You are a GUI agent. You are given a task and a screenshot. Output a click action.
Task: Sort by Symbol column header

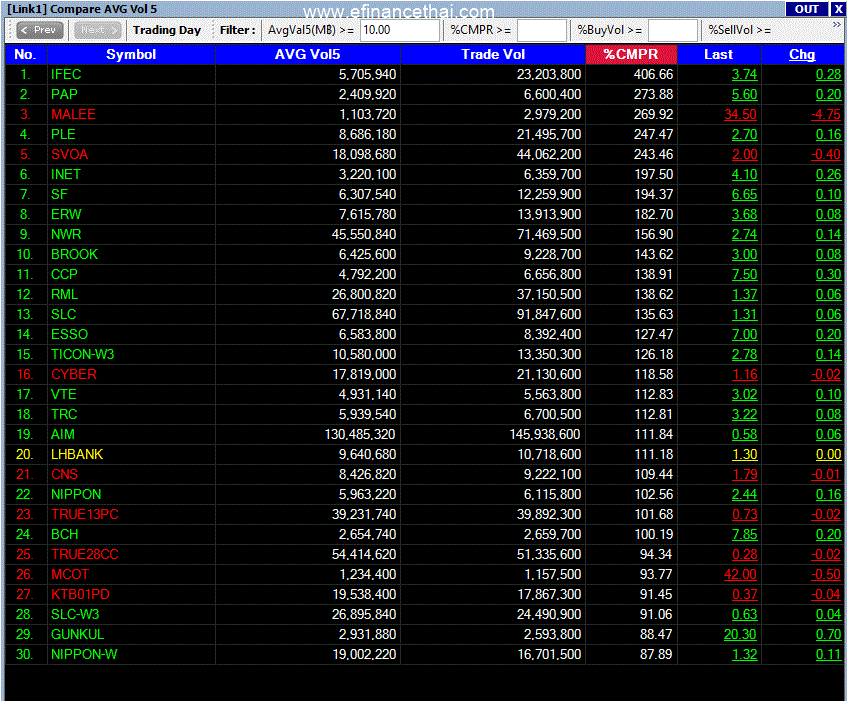(x=131, y=55)
